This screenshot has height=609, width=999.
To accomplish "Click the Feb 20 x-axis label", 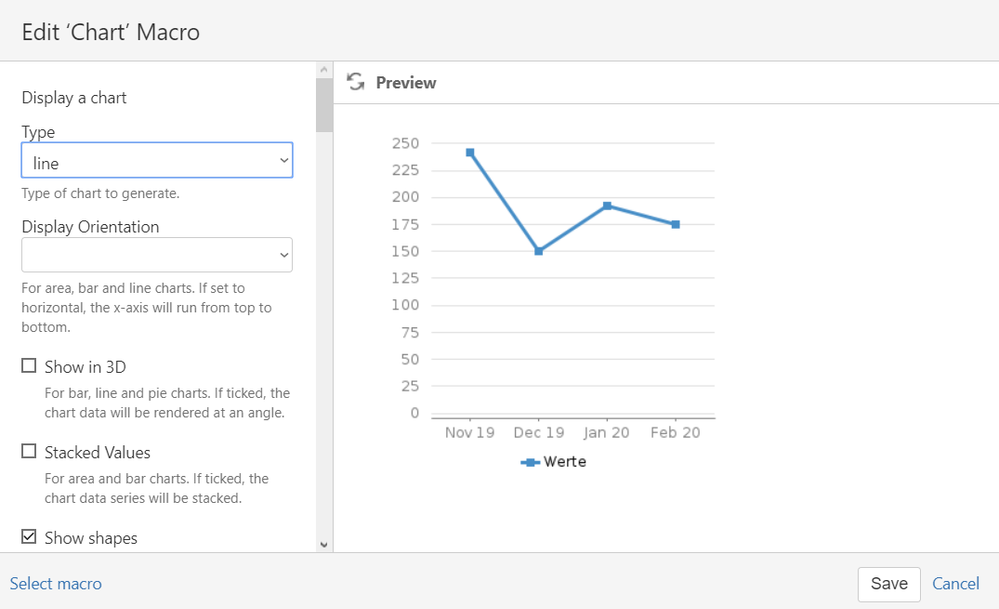I will pos(676,433).
